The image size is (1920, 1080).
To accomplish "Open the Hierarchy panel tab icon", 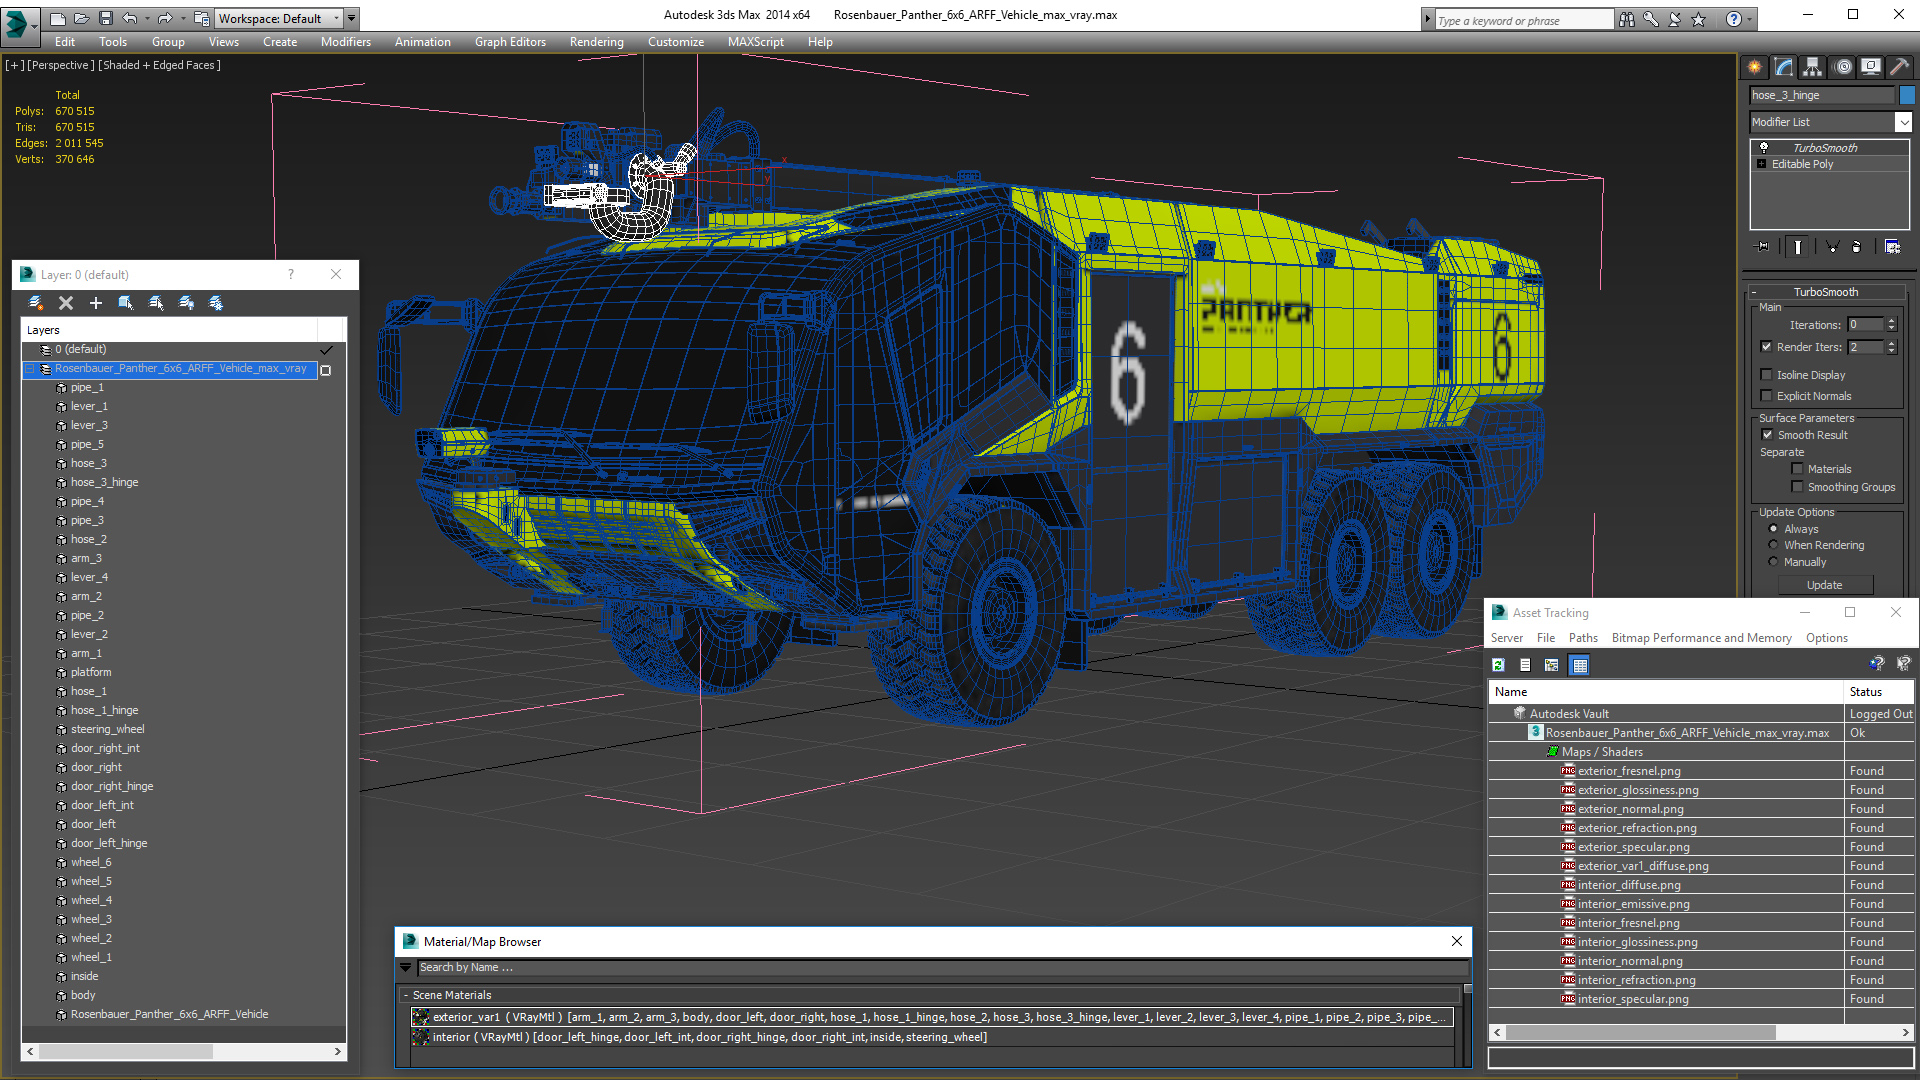I will pos(1812,67).
